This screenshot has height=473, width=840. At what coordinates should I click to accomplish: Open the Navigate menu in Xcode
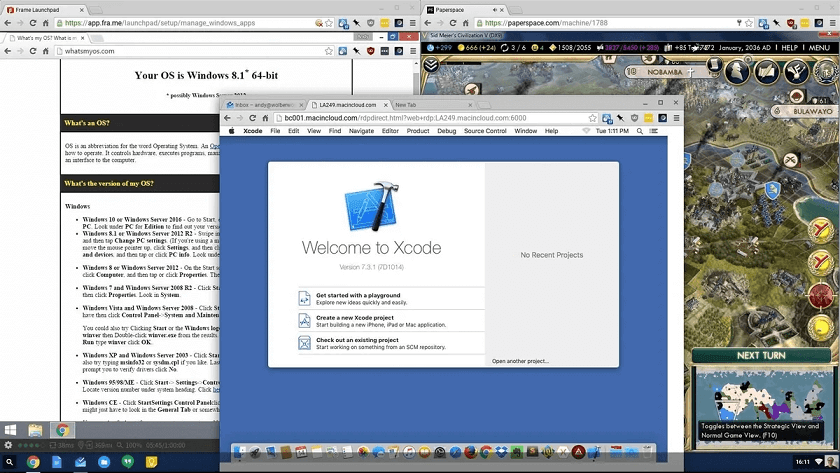[361, 131]
